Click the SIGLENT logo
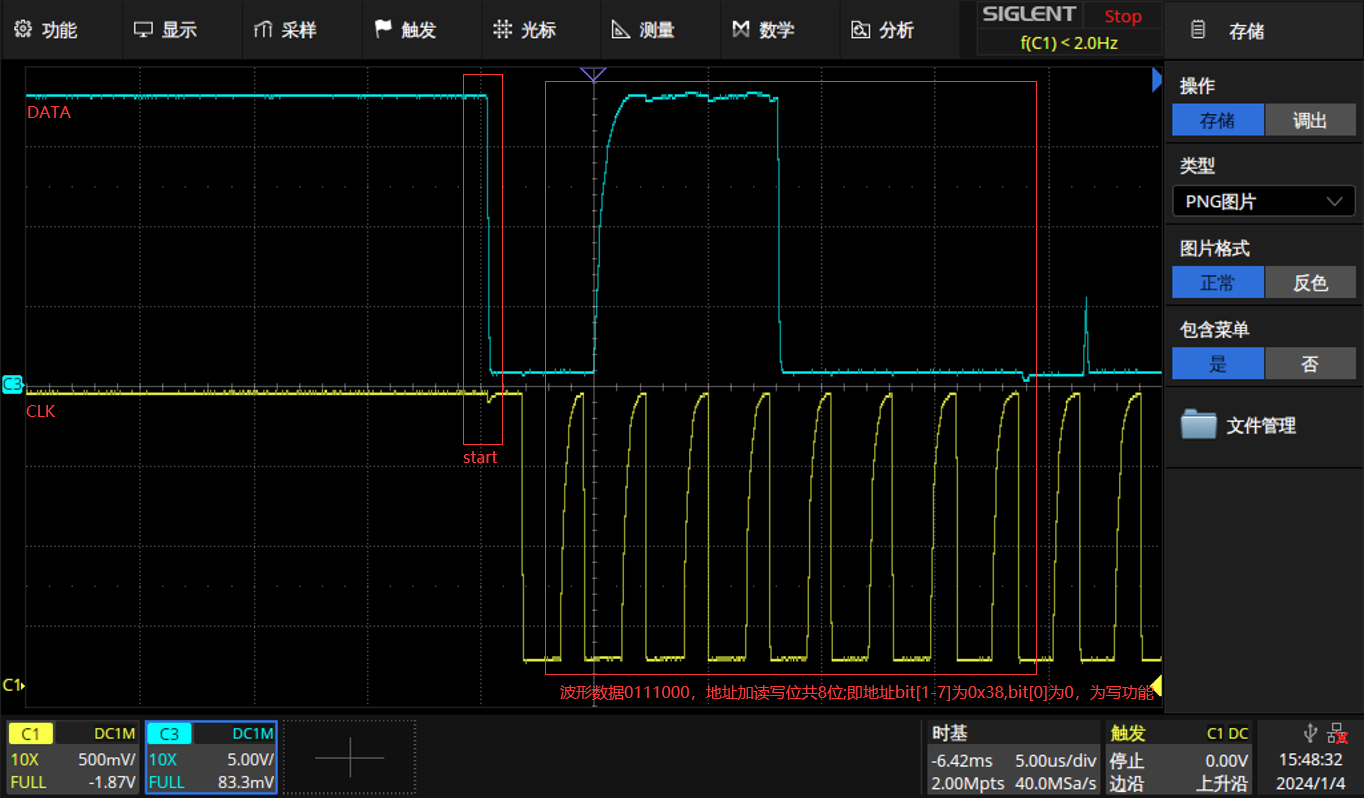Screen dimensions: 1364x798 pyautogui.click(x=1029, y=15)
